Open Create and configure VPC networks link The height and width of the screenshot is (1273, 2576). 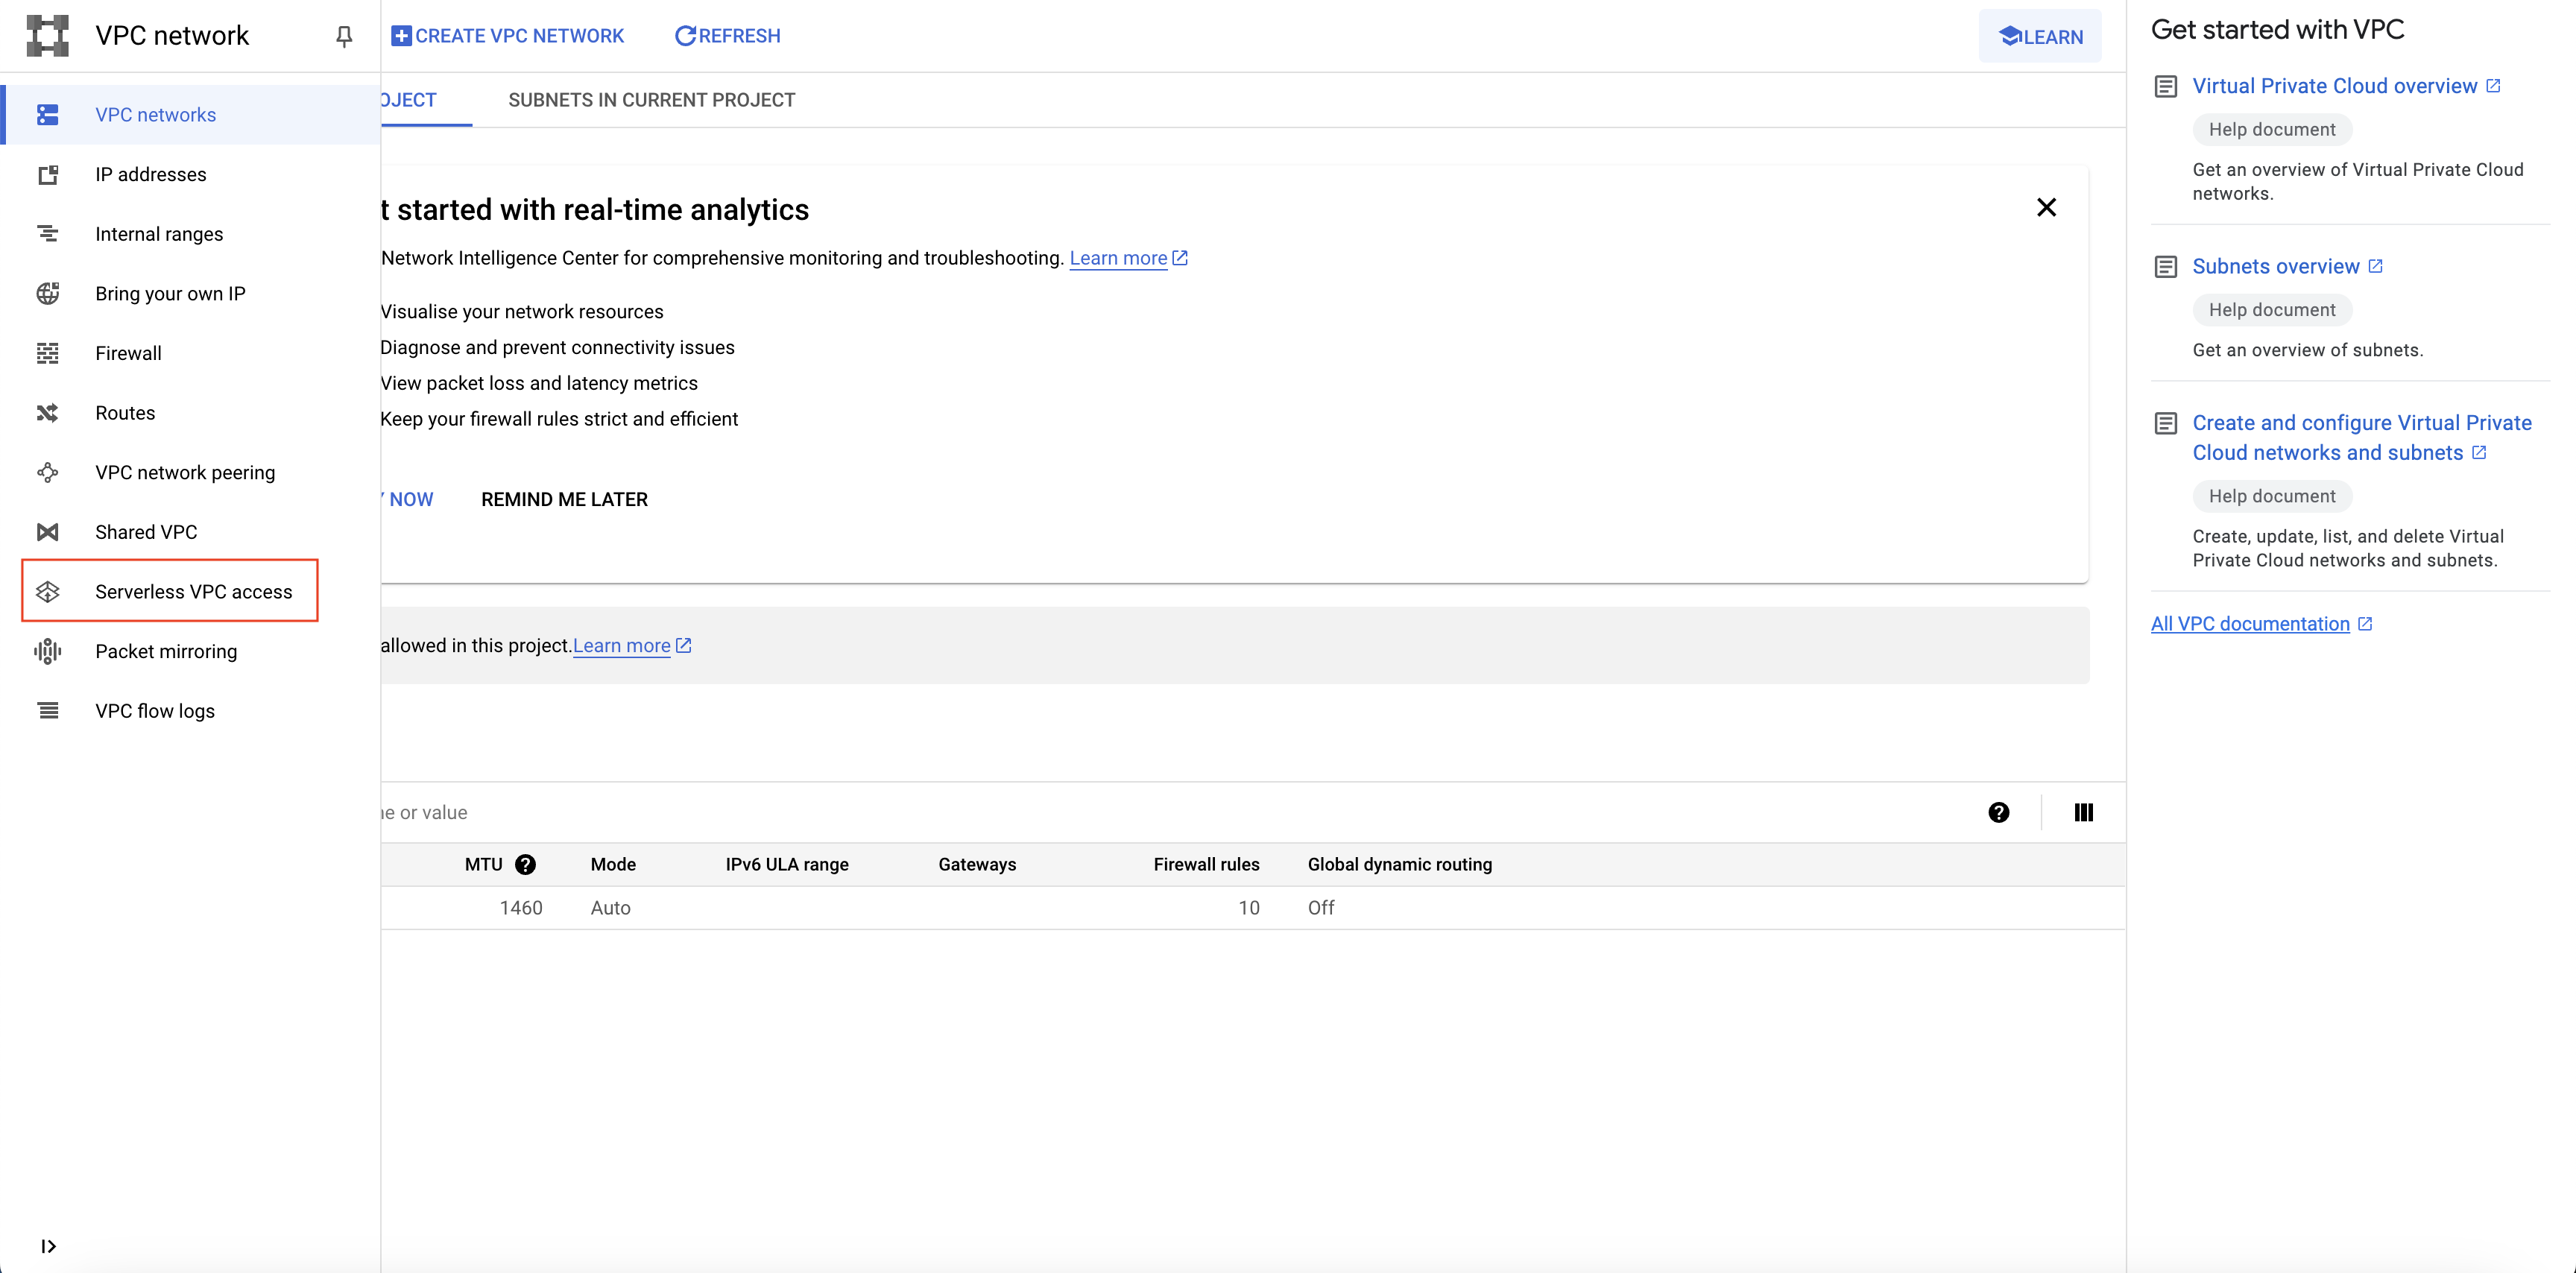click(x=2361, y=438)
